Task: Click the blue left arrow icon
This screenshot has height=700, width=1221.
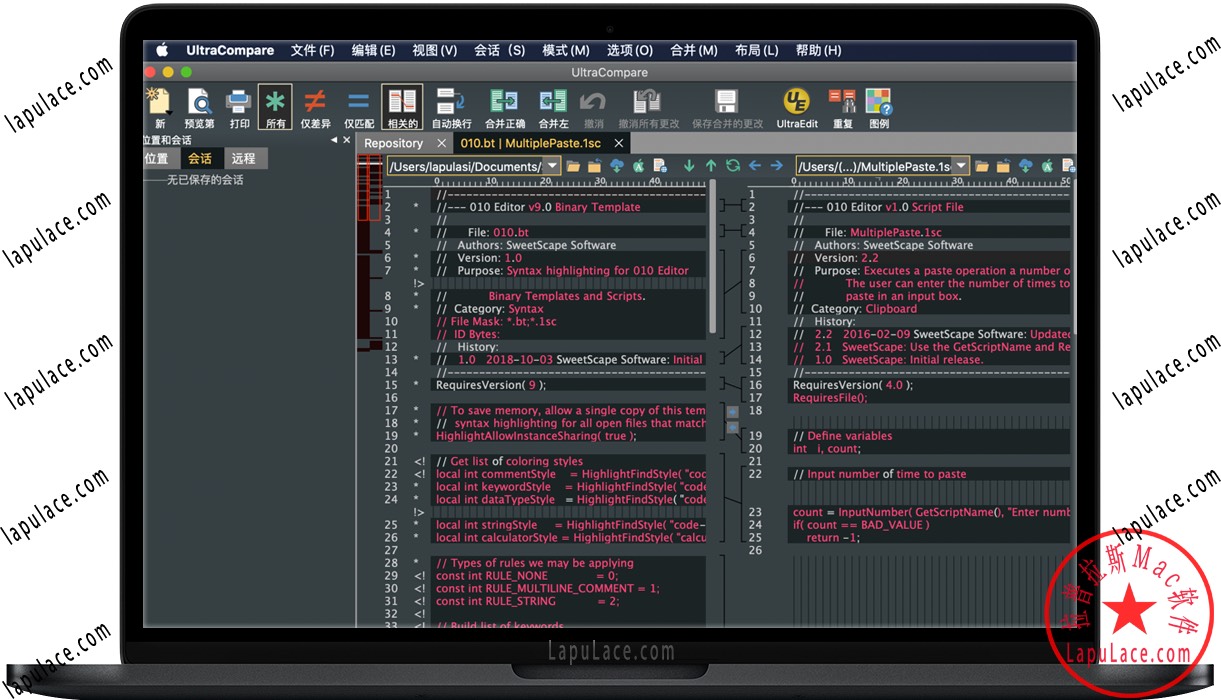Action: coord(755,166)
